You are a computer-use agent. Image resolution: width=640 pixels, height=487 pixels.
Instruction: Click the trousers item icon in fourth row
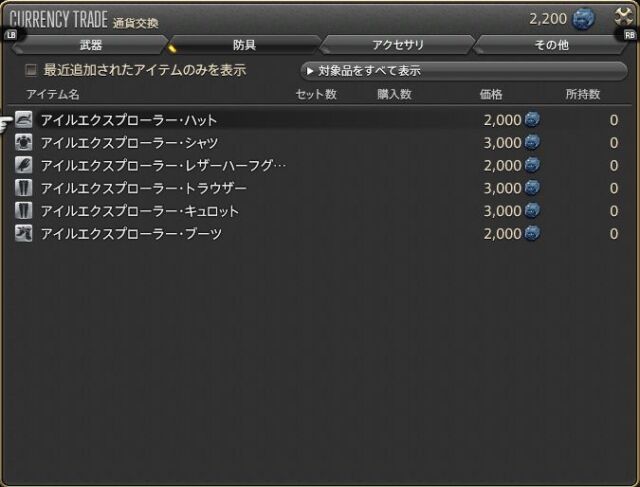click(24, 189)
